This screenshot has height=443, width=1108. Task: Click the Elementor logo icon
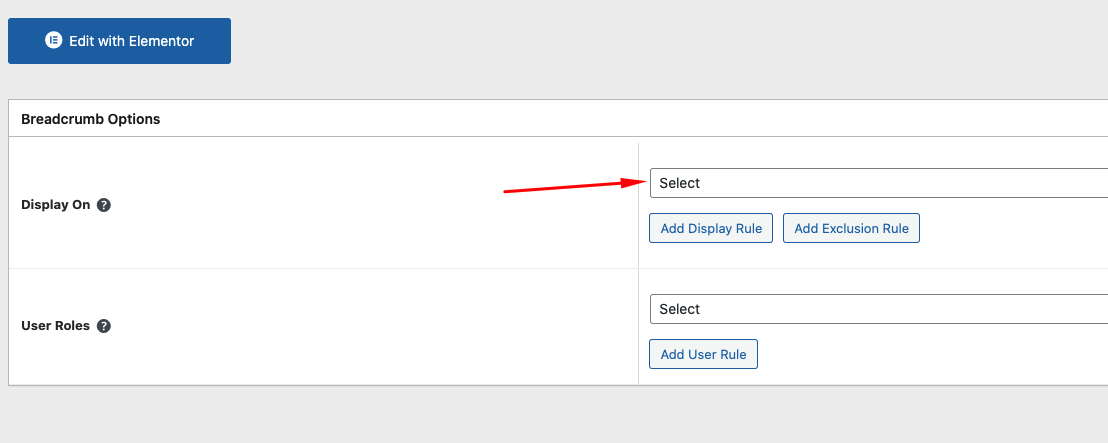(54, 41)
